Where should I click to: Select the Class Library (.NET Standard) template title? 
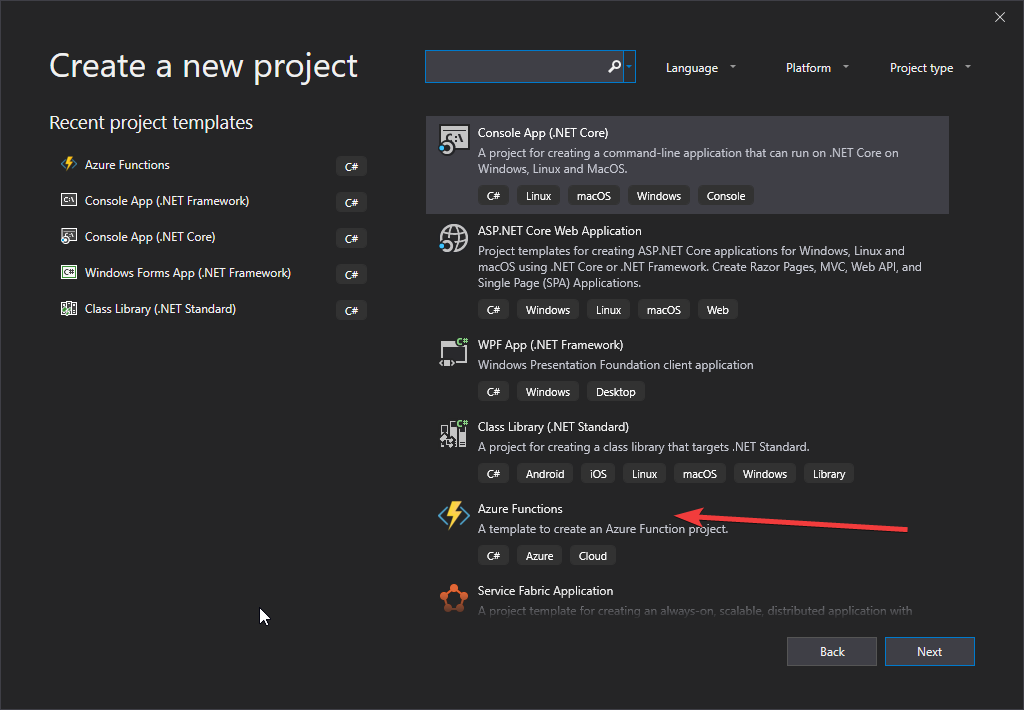(x=553, y=427)
